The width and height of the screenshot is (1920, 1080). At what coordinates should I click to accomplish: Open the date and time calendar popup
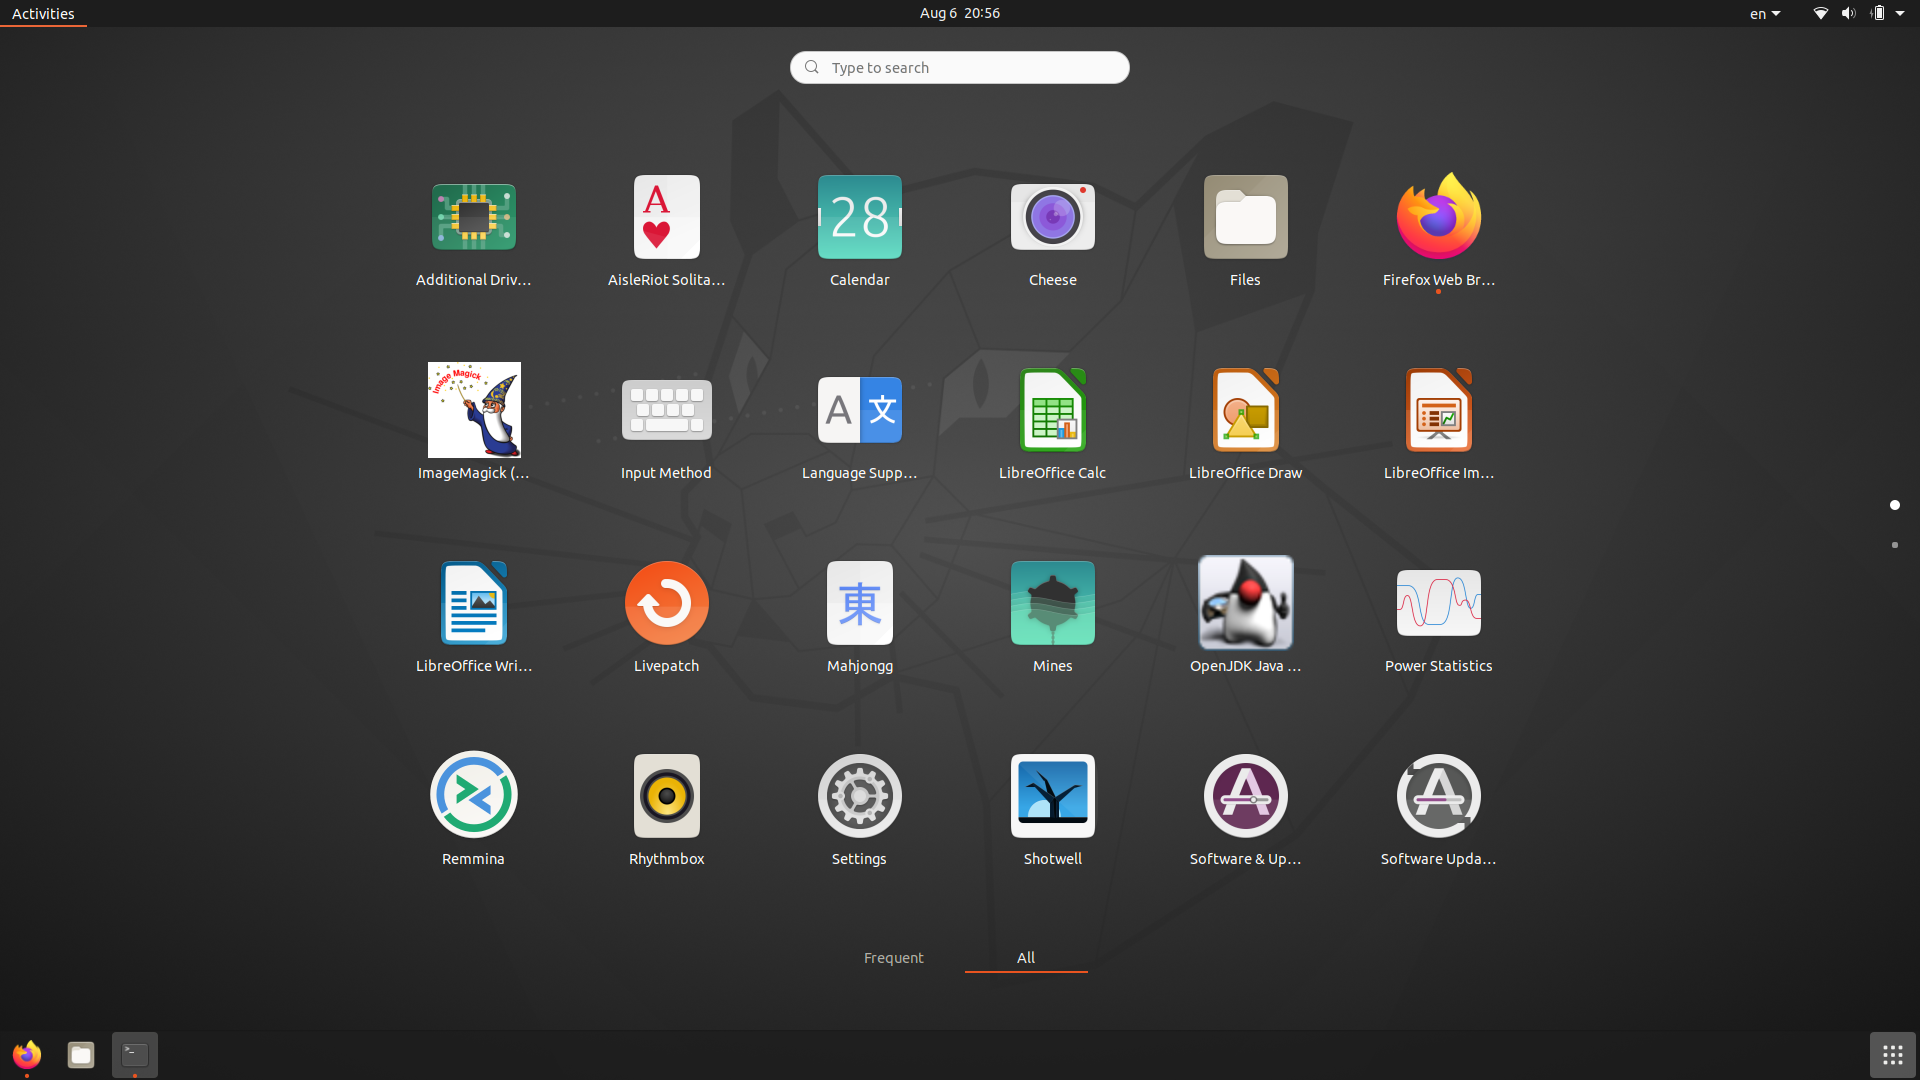tap(959, 13)
